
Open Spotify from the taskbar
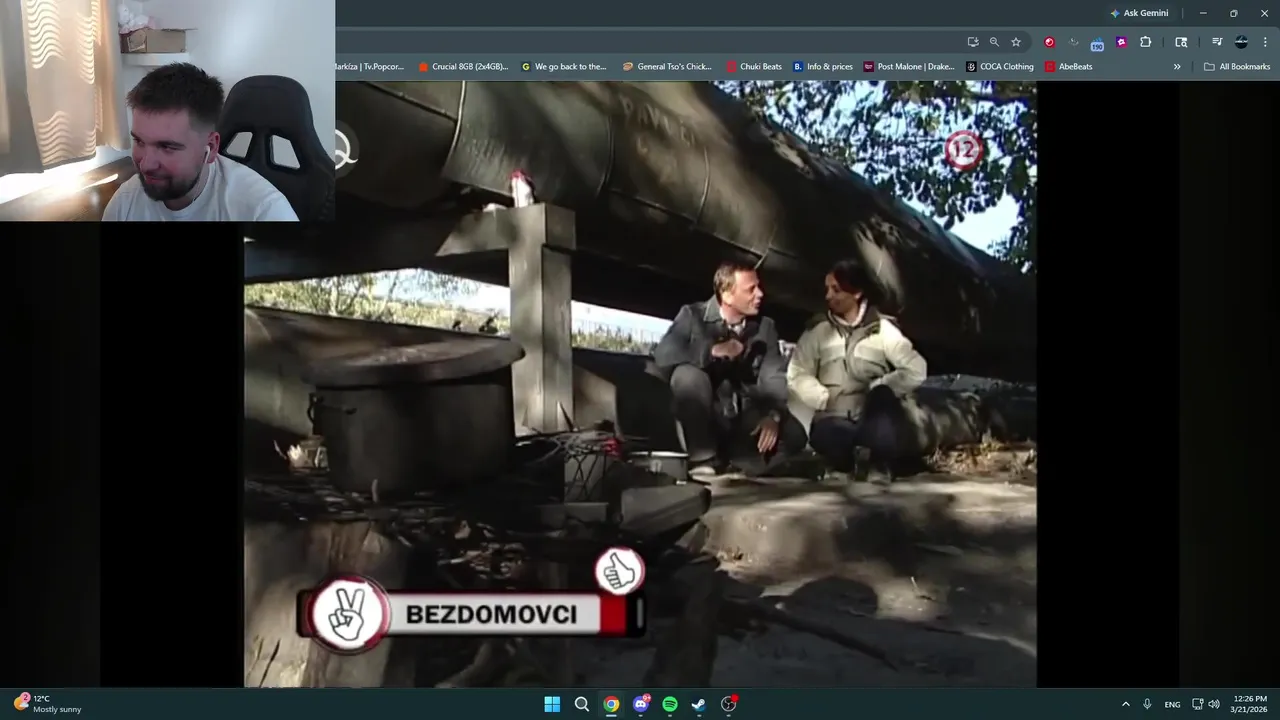click(x=670, y=704)
